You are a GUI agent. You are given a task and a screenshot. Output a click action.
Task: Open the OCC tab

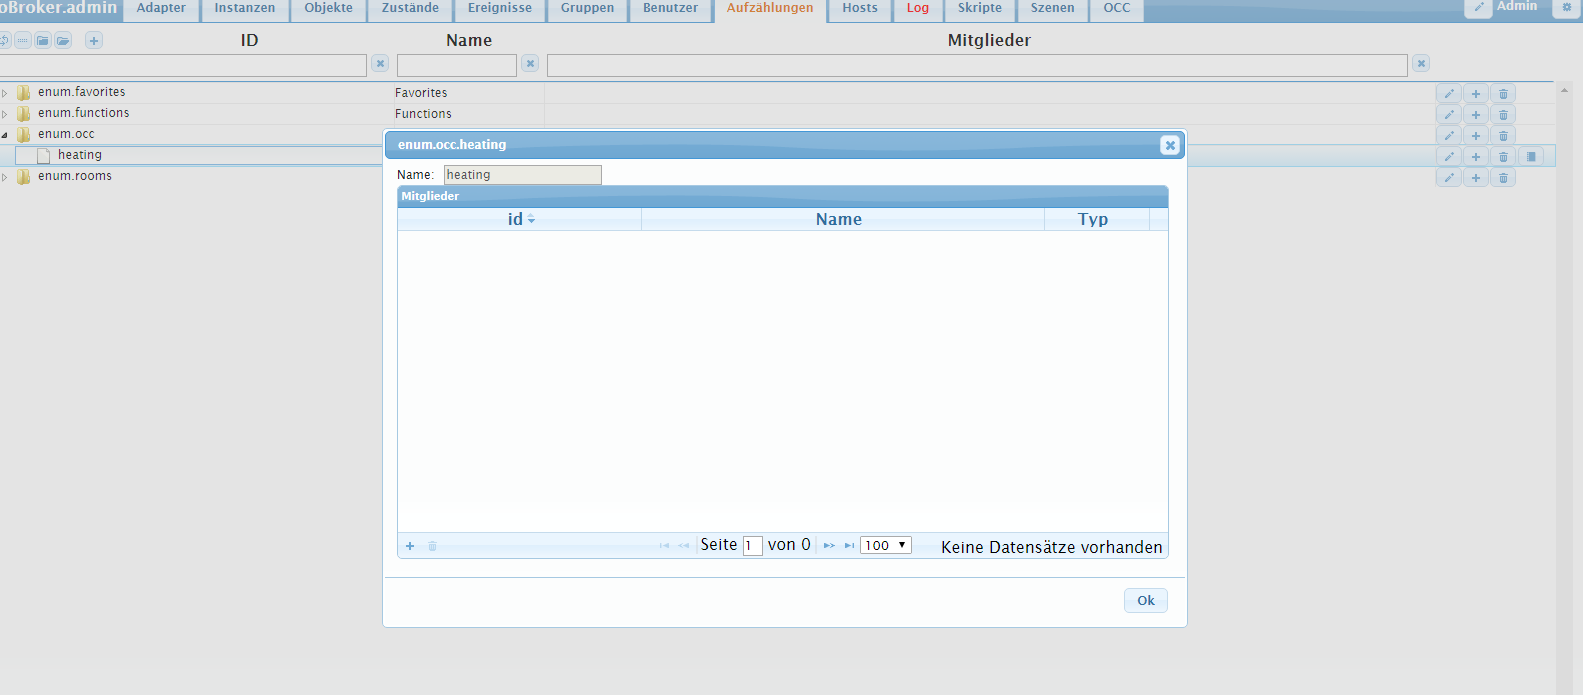[x=1117, y=9]
